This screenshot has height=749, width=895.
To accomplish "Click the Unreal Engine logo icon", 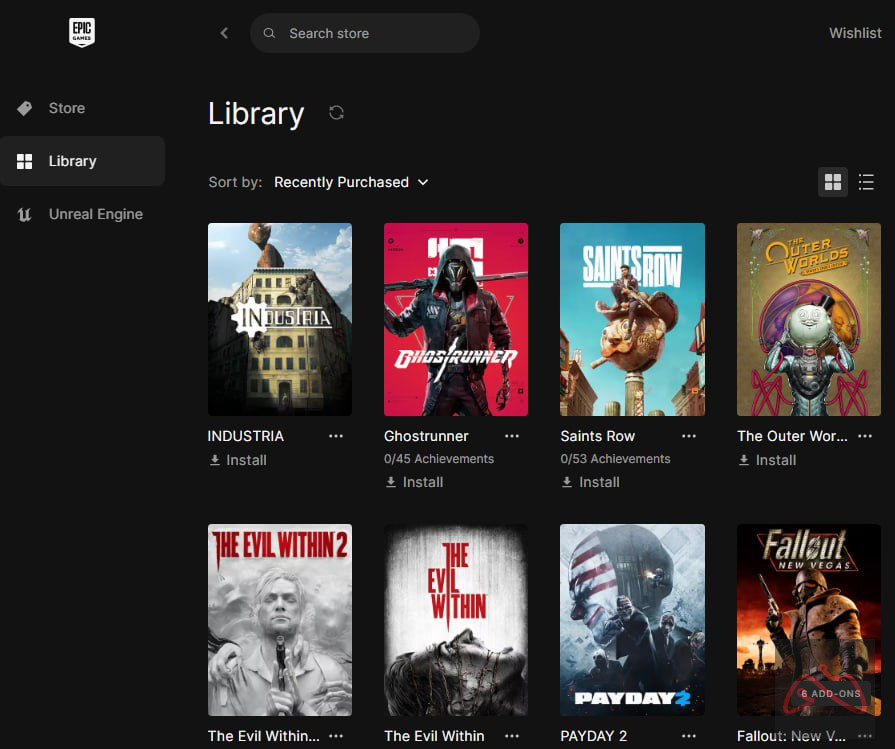I will pos(25,214).
